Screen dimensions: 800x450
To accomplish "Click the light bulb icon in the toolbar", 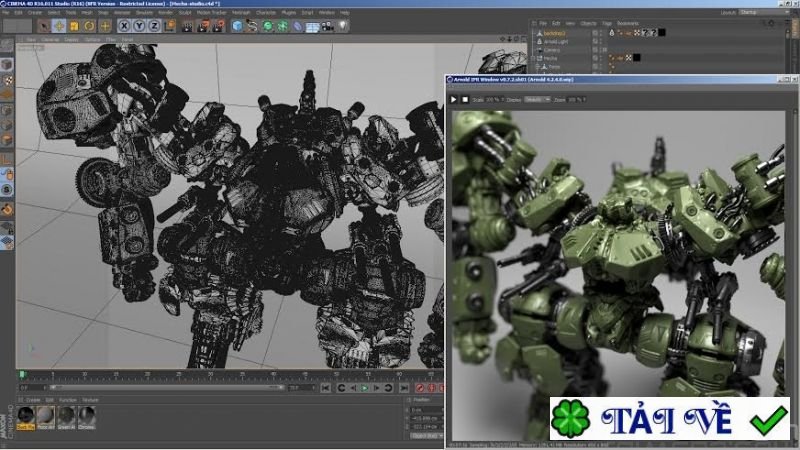I will click(342, 25).
